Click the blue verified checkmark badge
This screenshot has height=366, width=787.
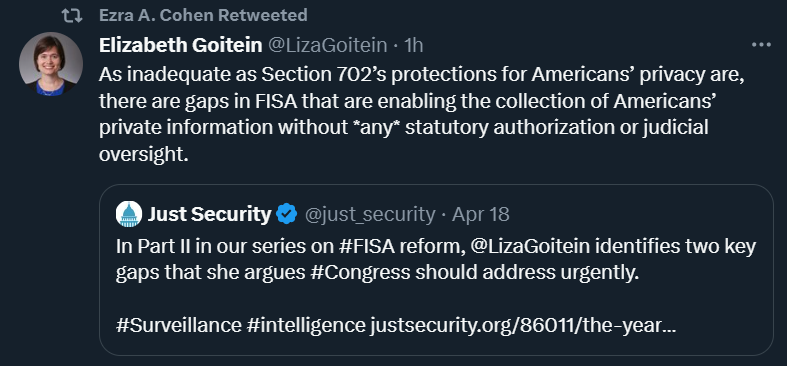pos(287,214)
